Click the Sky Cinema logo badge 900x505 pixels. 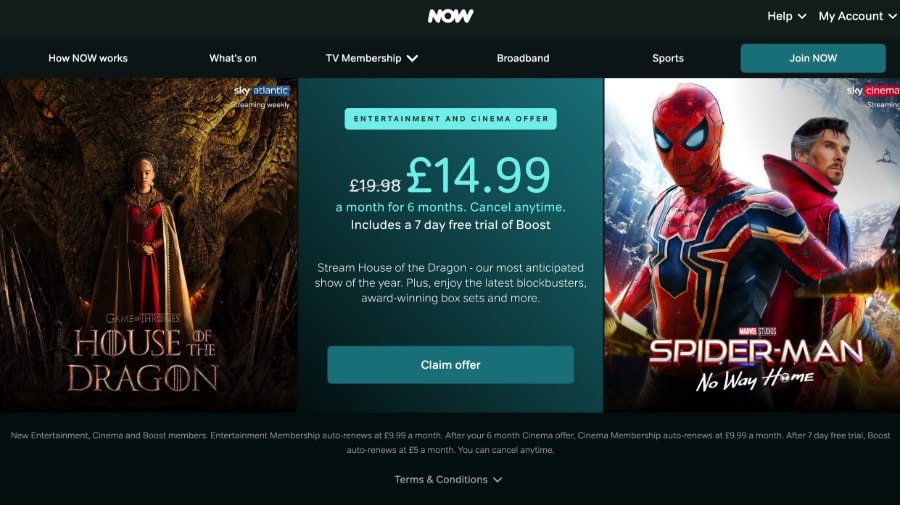click(x=872, y=91)
